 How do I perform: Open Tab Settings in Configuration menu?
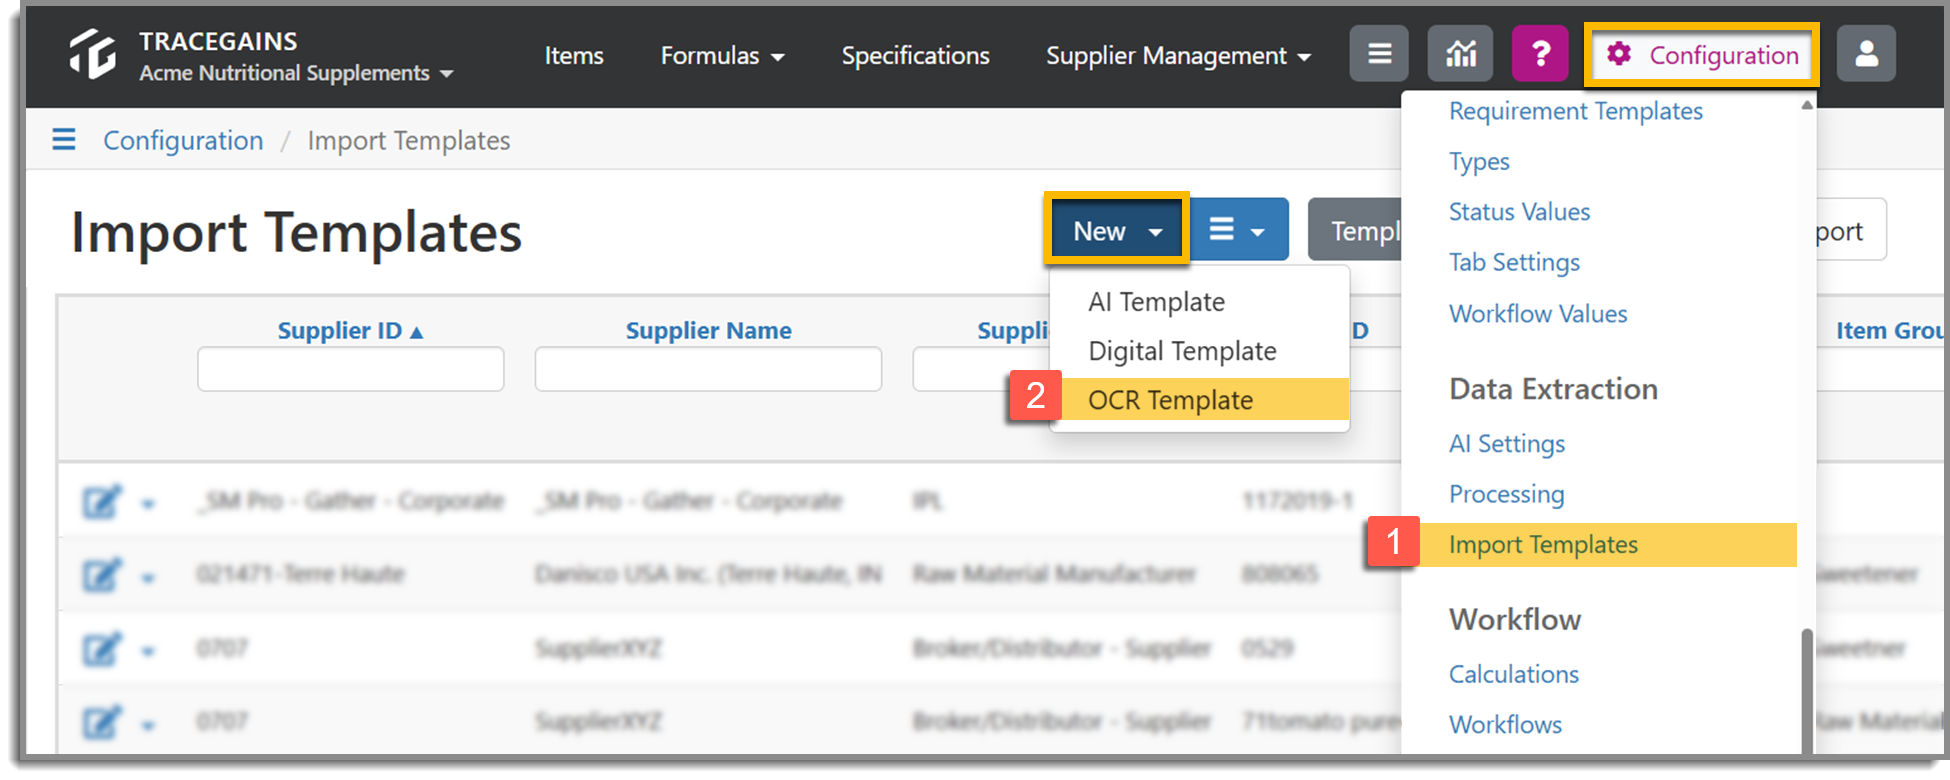point(1514,262)
